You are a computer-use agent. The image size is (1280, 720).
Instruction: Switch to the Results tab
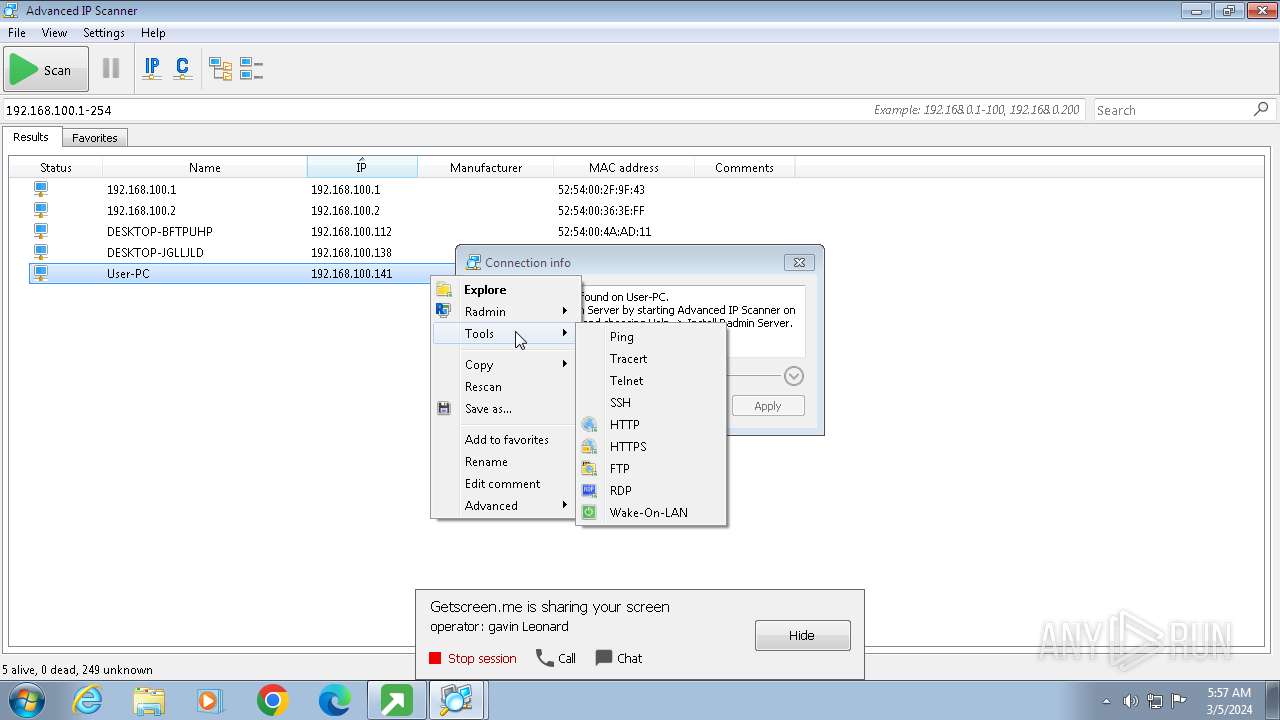(x=31, y=137)
